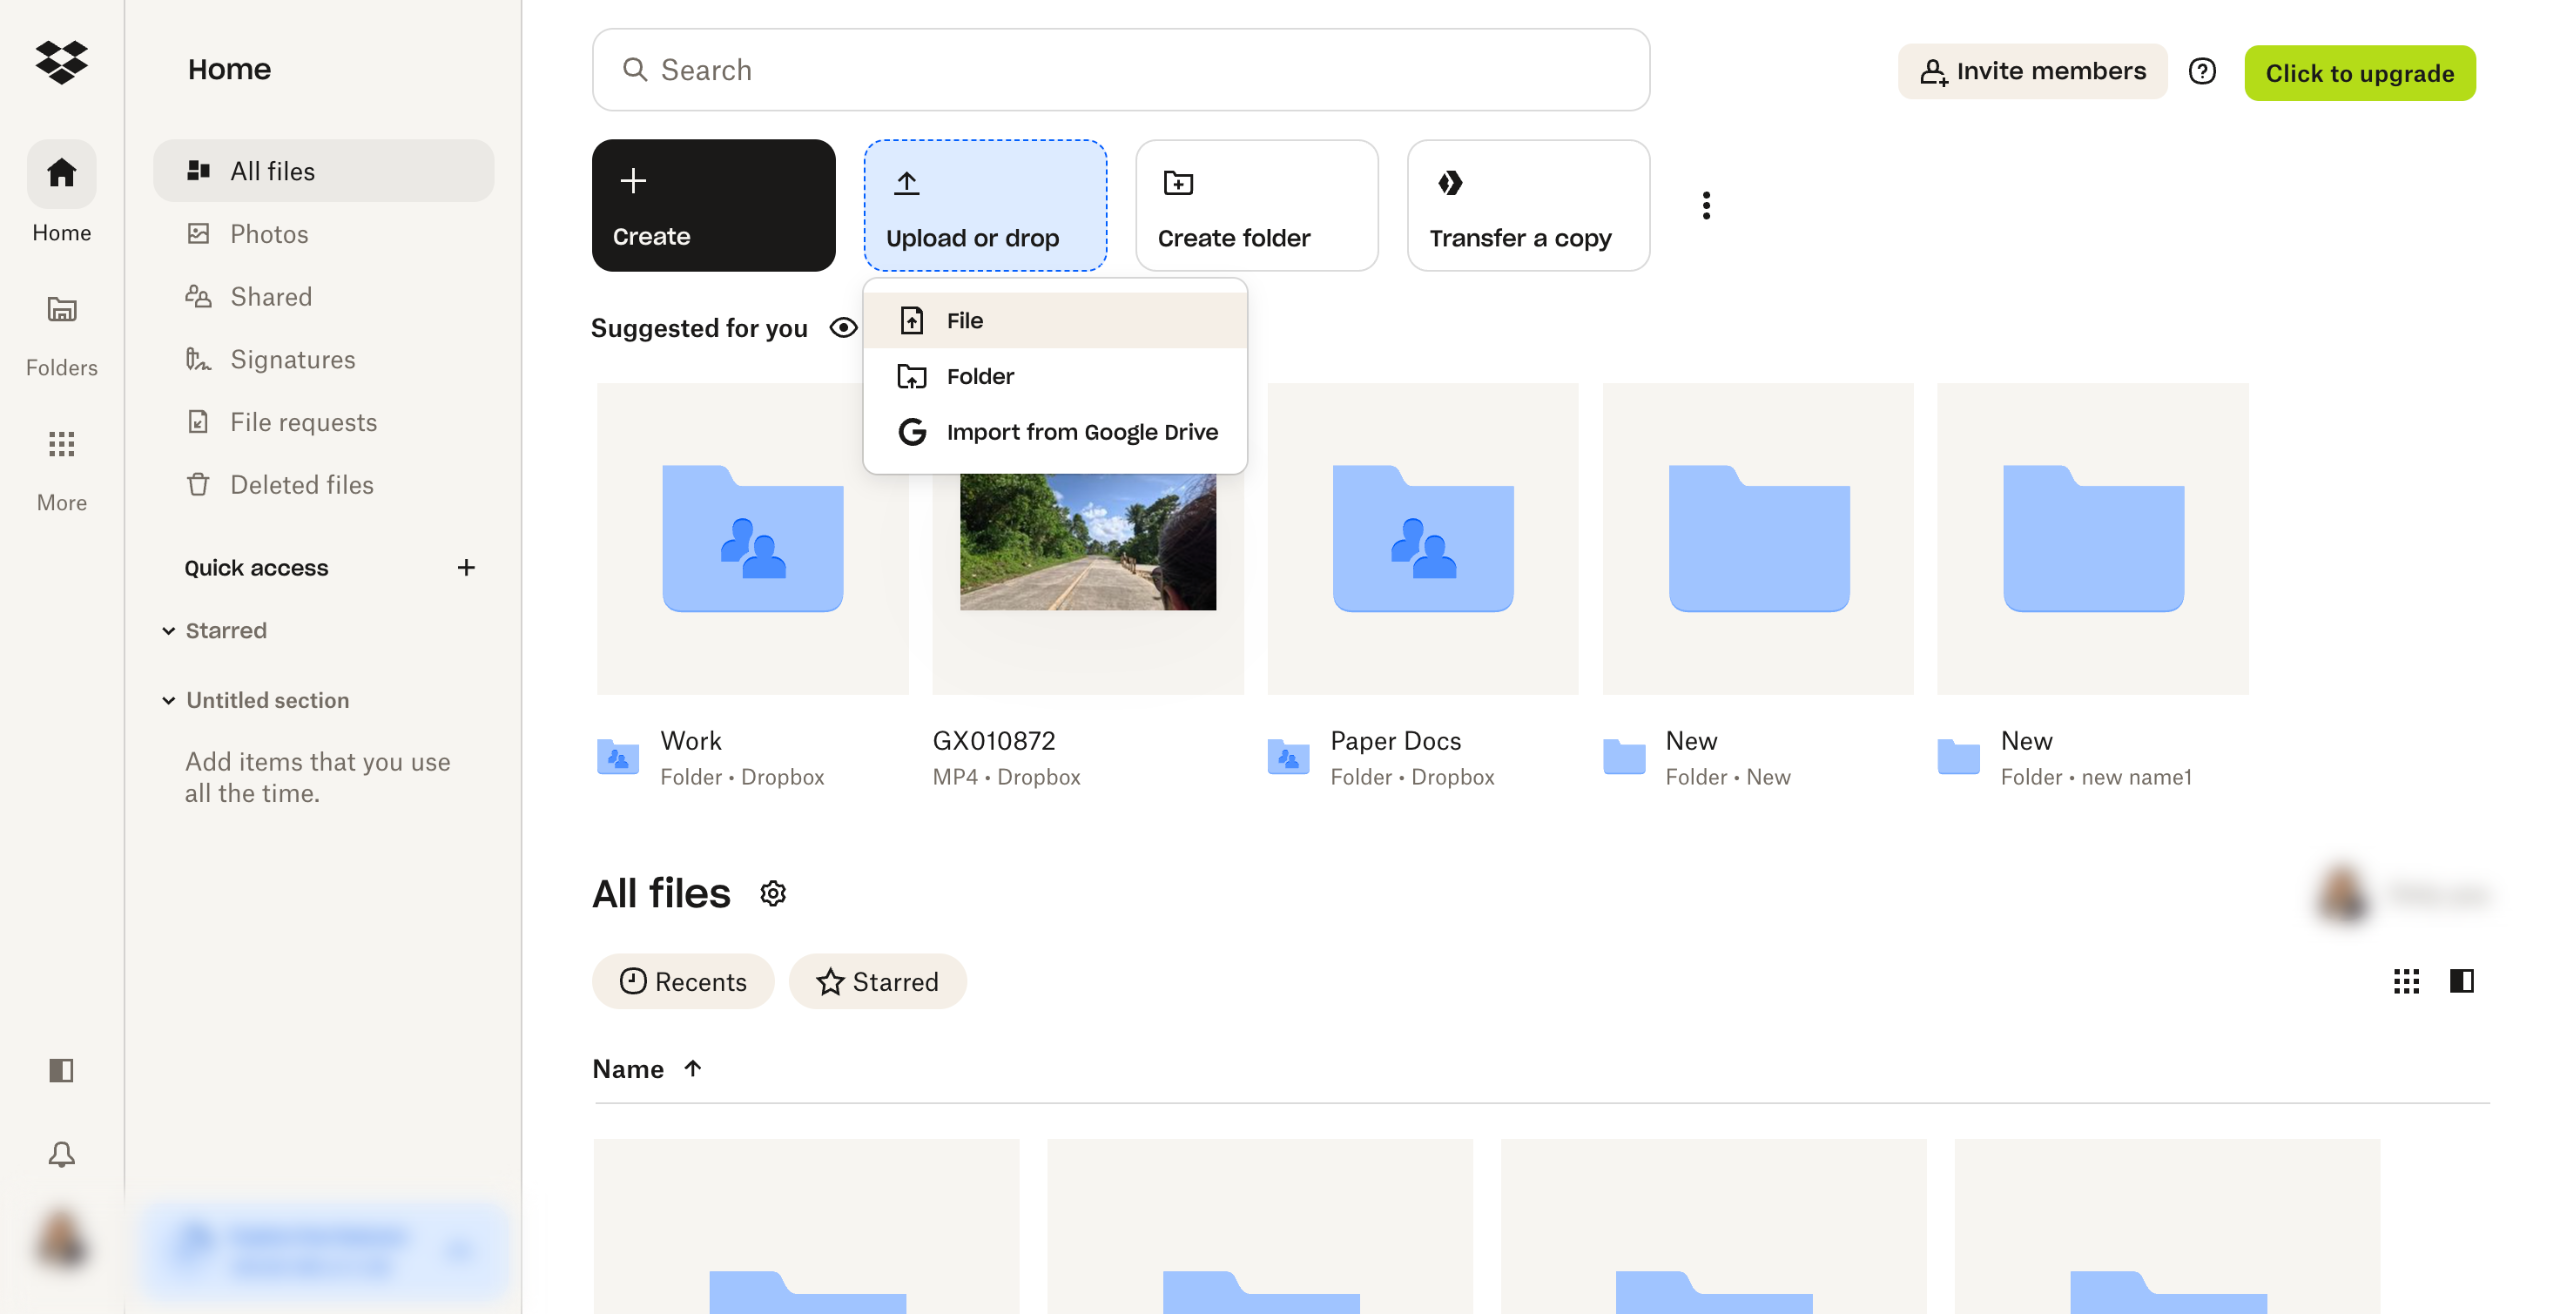This screenshot has width=2560, height=1314.
Task: Open the Folders sidebar icon
Action: tap(61, 310)
